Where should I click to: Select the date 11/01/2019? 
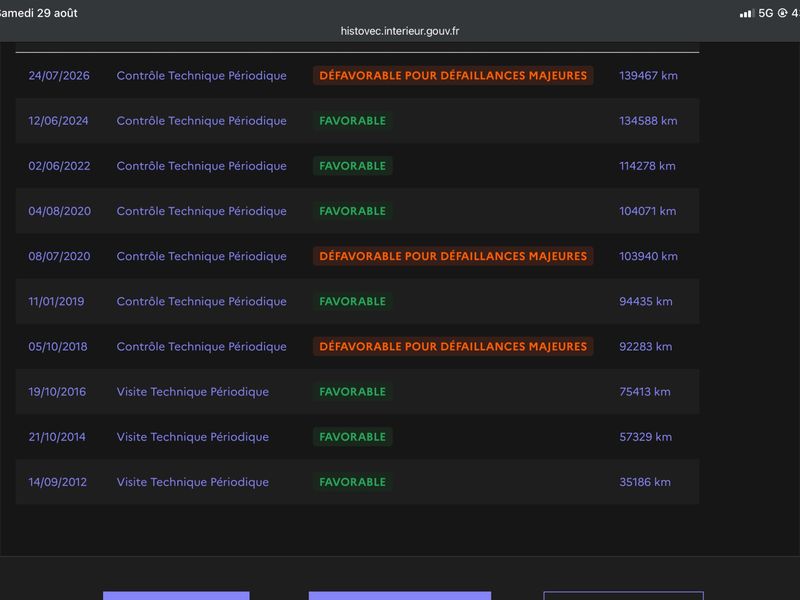point(56,302)
